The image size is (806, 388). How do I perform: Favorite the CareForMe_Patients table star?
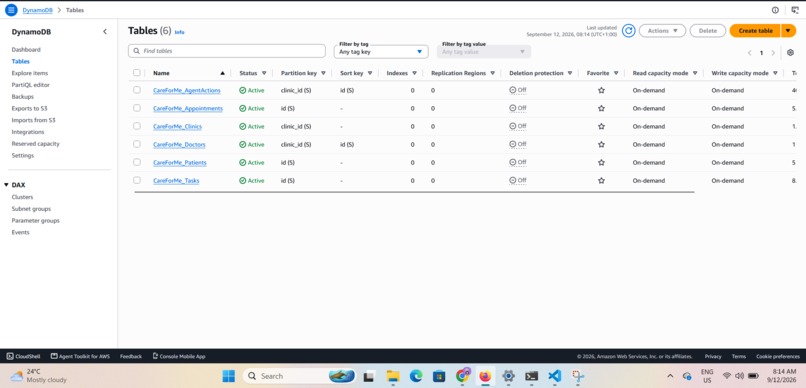click(601, 162)
